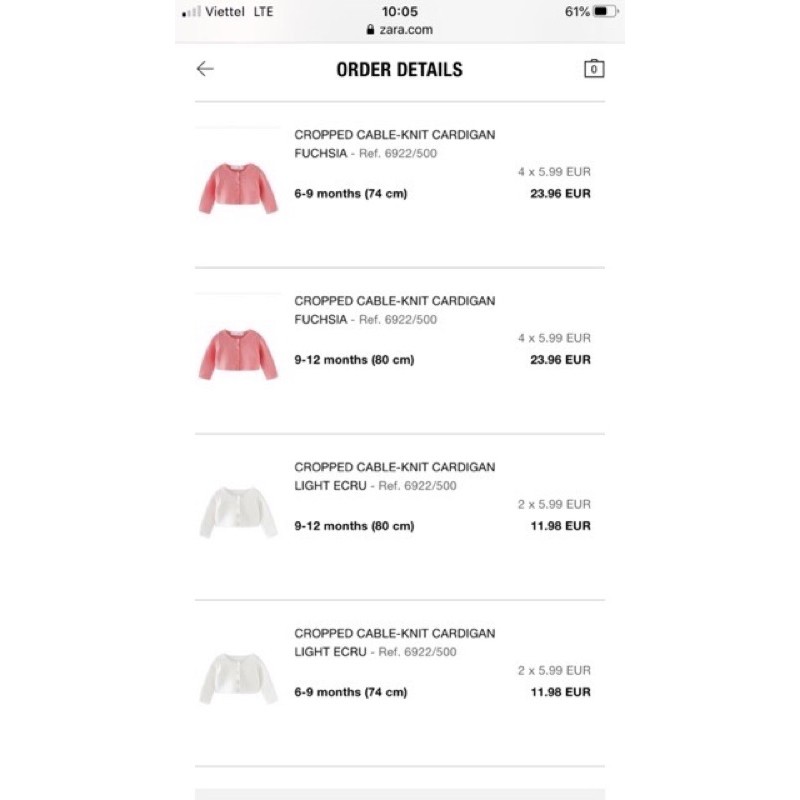
Task: Open first fuchsia cardigan thumbnail
Action: (x=238, y=188)
